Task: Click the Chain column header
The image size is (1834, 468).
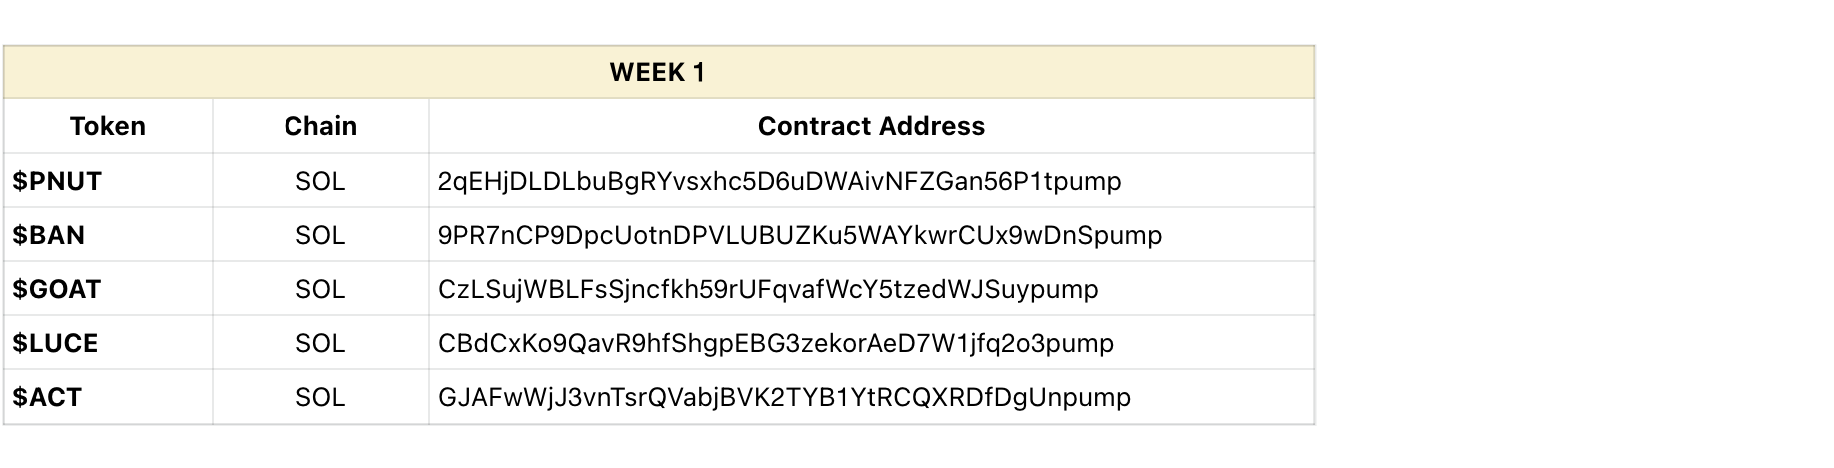Action: coord(320,126)
